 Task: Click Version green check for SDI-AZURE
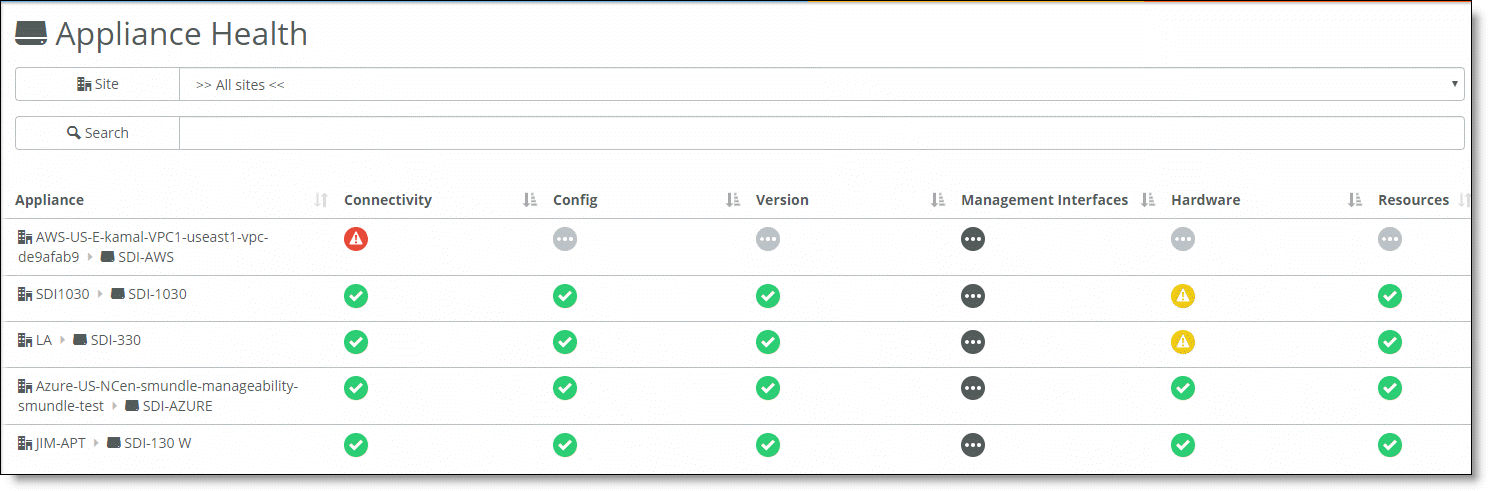768,388
